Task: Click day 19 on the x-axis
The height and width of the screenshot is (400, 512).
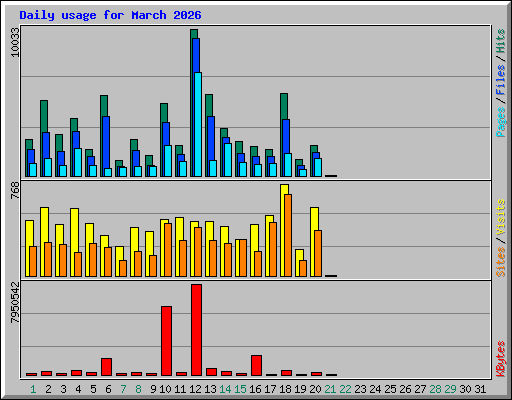Action: coord(300,389)
